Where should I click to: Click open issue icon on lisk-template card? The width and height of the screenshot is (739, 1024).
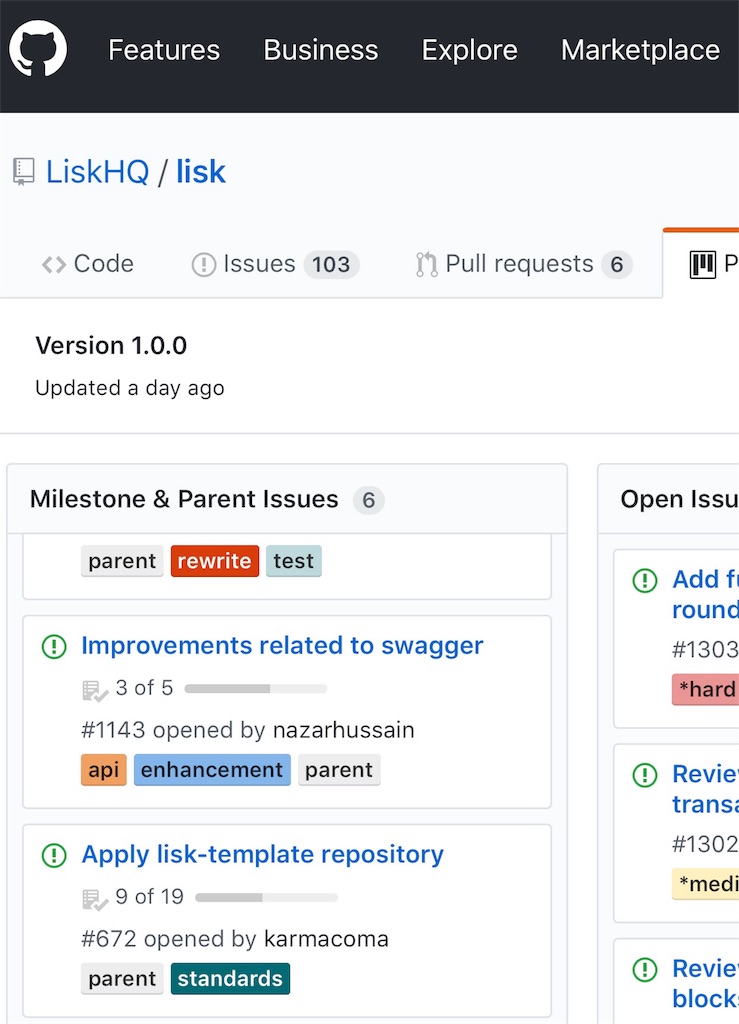click(54, 856)
